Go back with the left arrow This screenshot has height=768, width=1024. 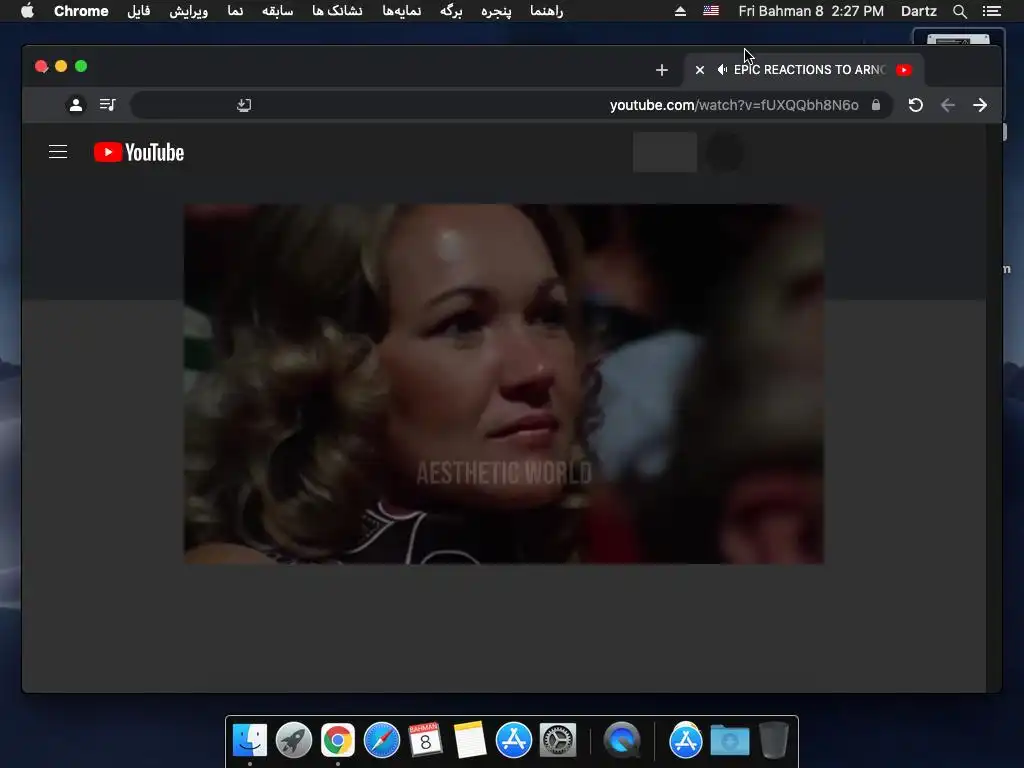pos(948,105)
